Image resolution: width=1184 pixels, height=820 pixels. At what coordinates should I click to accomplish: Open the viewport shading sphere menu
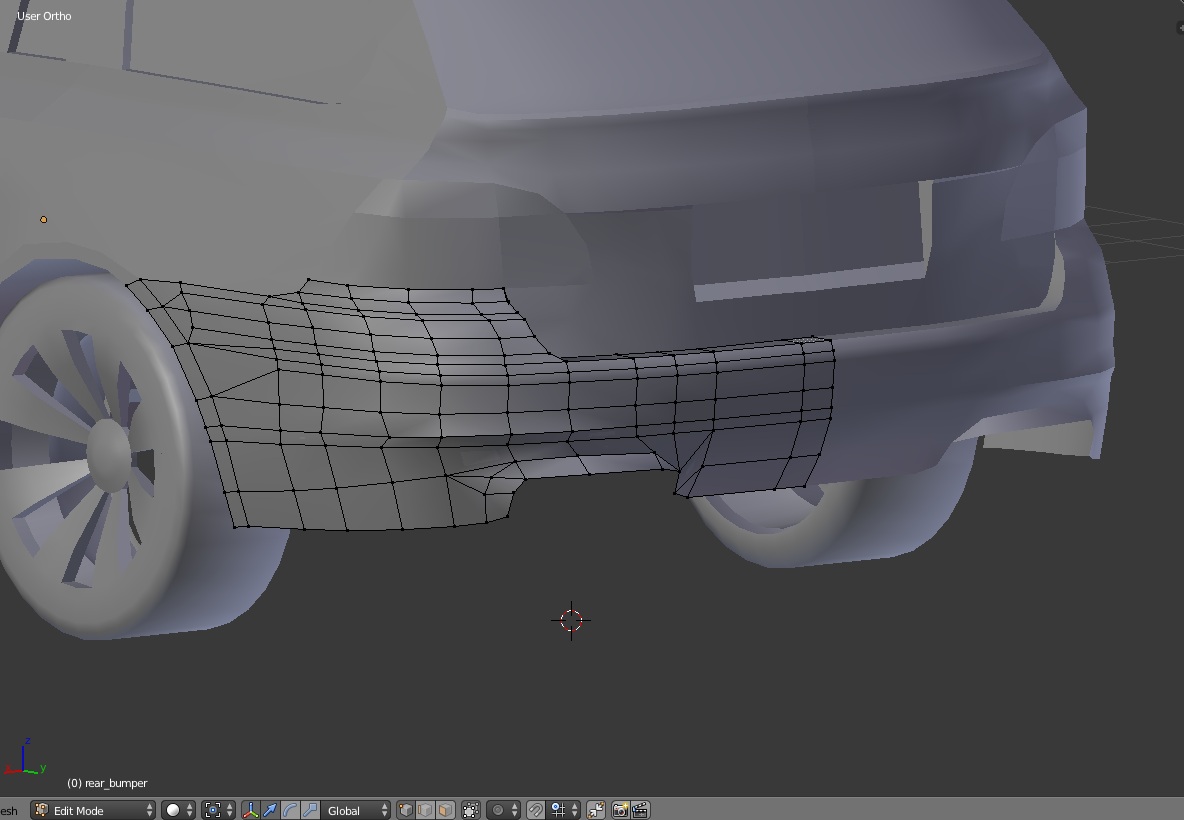pyautogui.click(x=179, y=810)
